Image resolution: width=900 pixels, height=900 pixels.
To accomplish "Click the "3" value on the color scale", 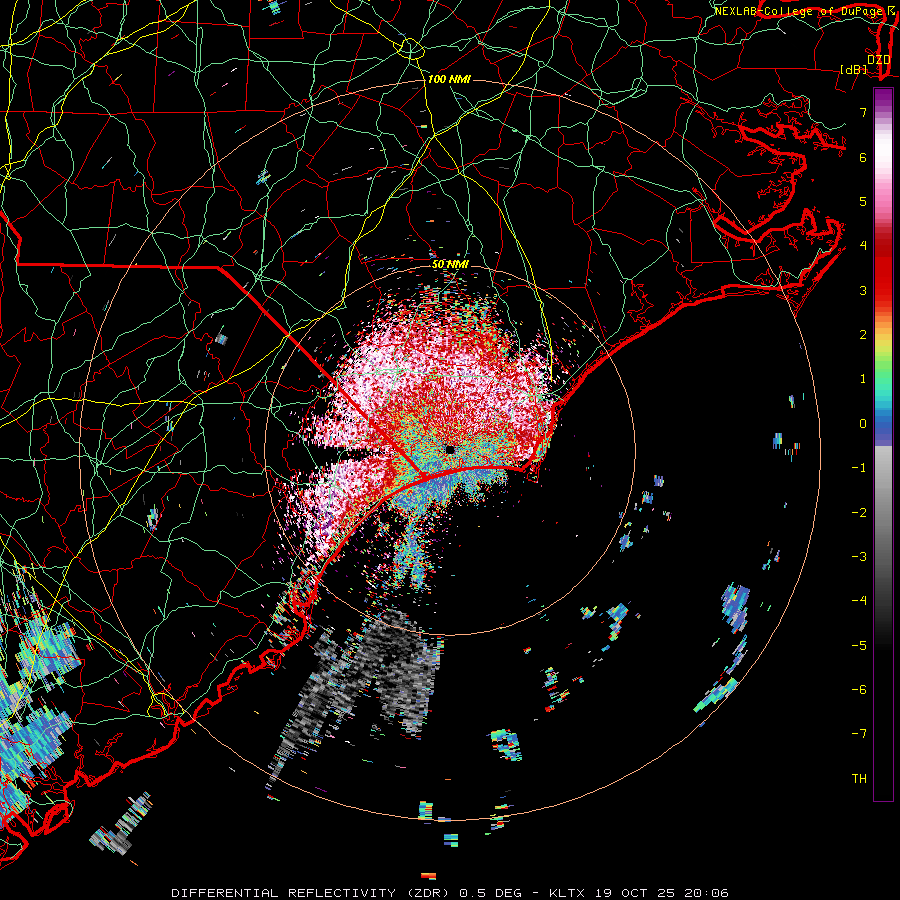I will 863,290.
